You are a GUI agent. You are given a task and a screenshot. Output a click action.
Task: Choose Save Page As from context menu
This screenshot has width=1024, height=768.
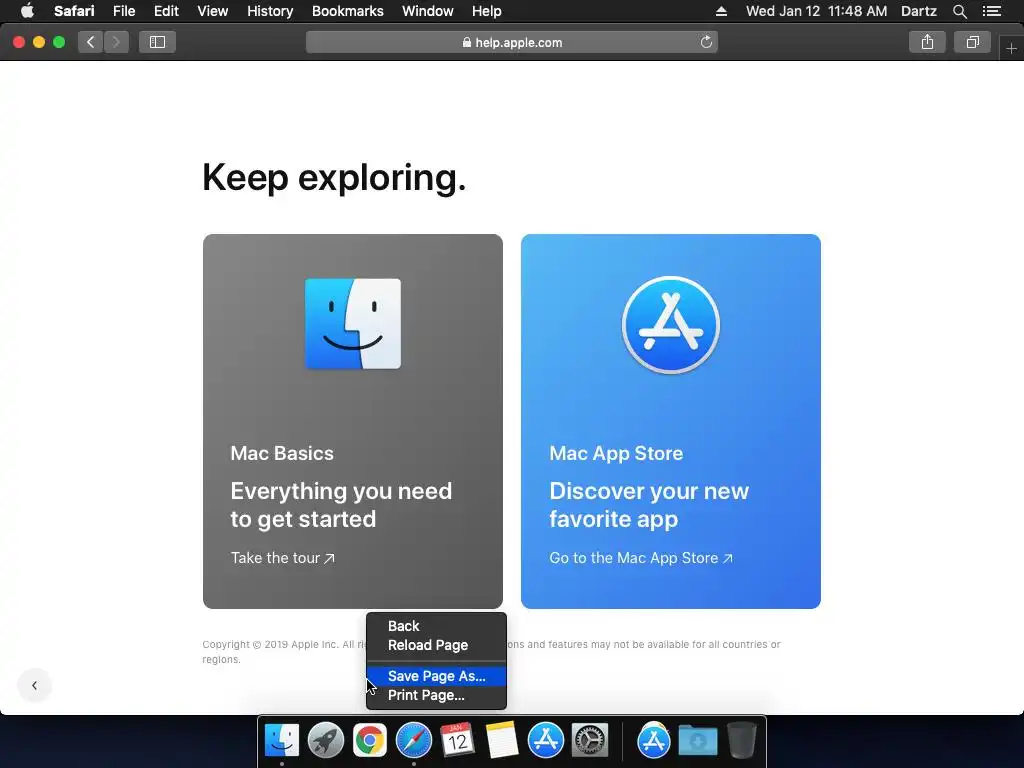point(436,676)
